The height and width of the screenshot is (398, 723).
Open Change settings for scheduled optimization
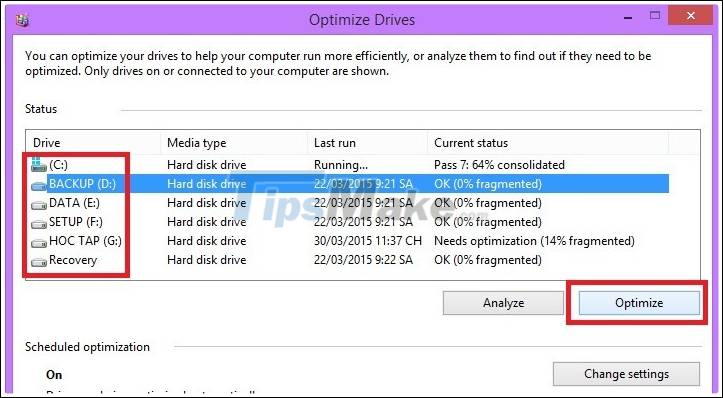[x=626, y=374]
